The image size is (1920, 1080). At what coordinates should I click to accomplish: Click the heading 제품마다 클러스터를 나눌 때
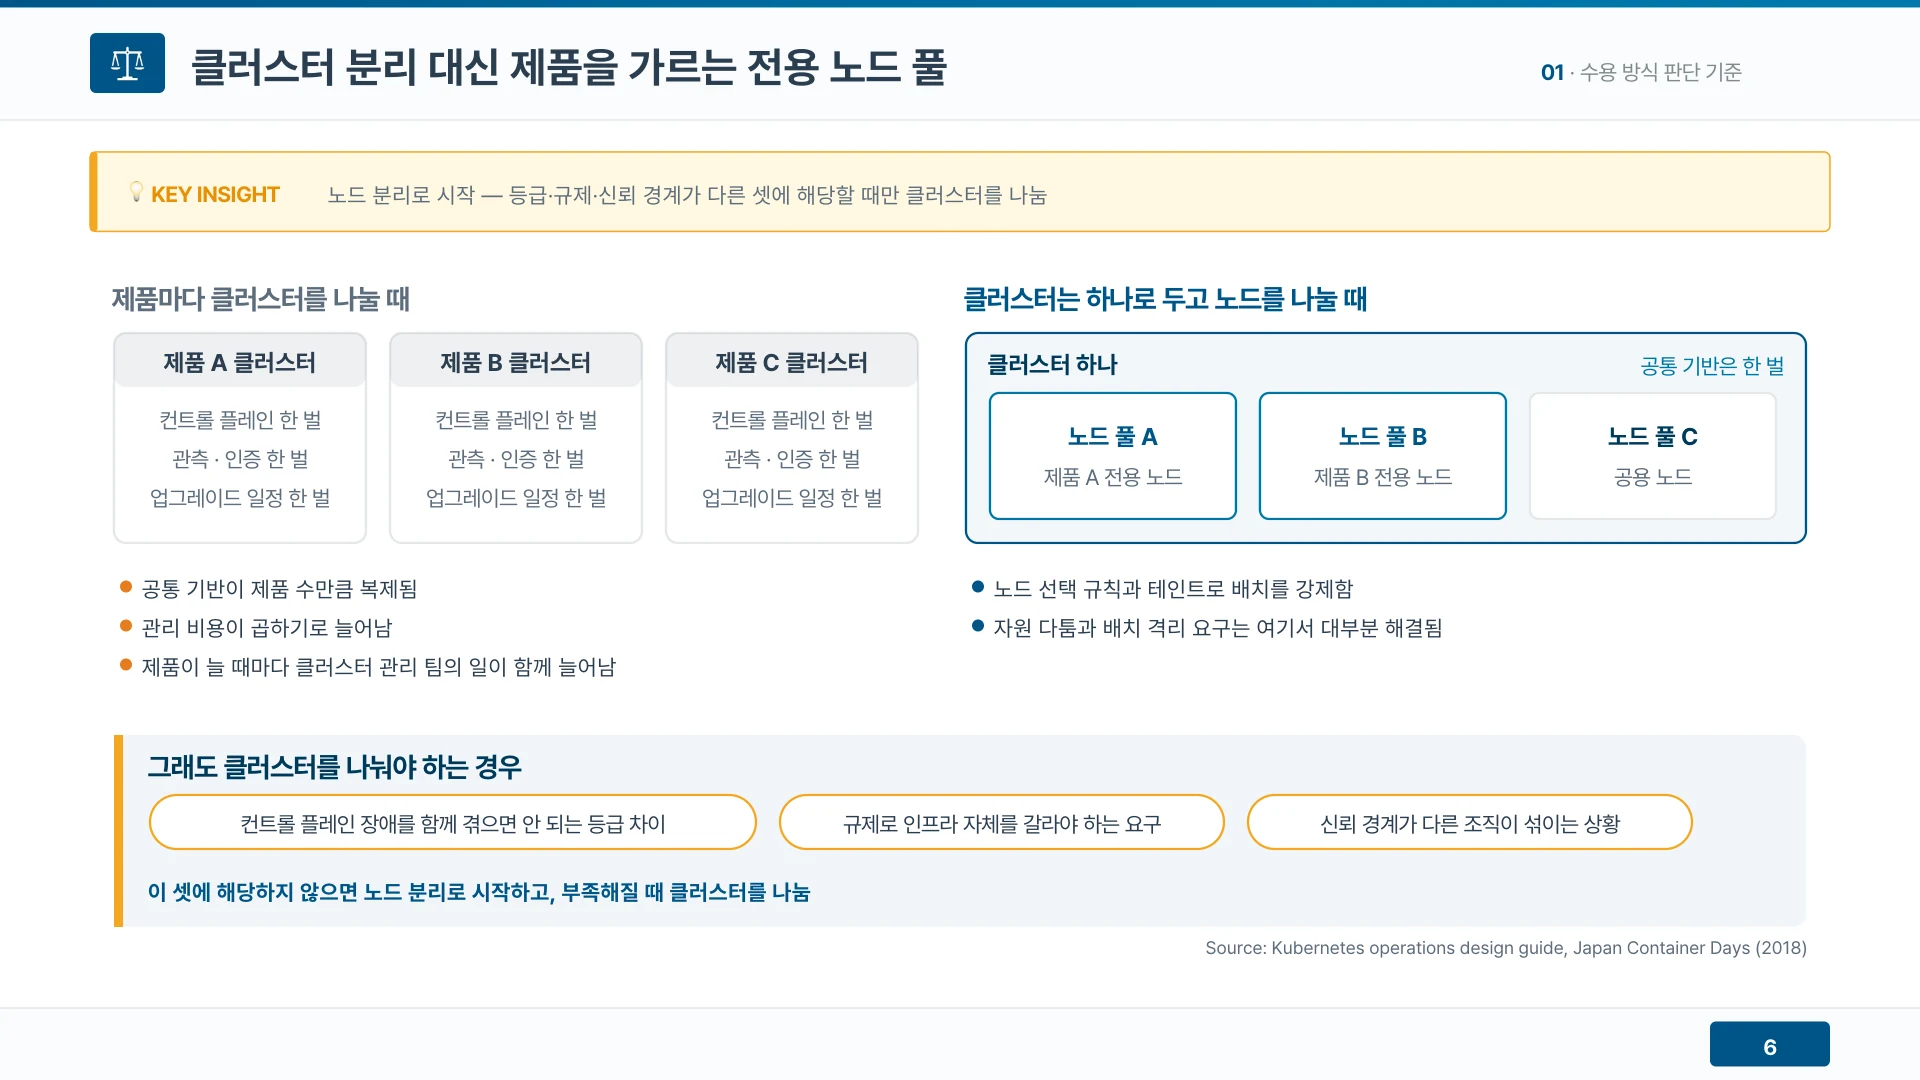click(x=260, y=298)
